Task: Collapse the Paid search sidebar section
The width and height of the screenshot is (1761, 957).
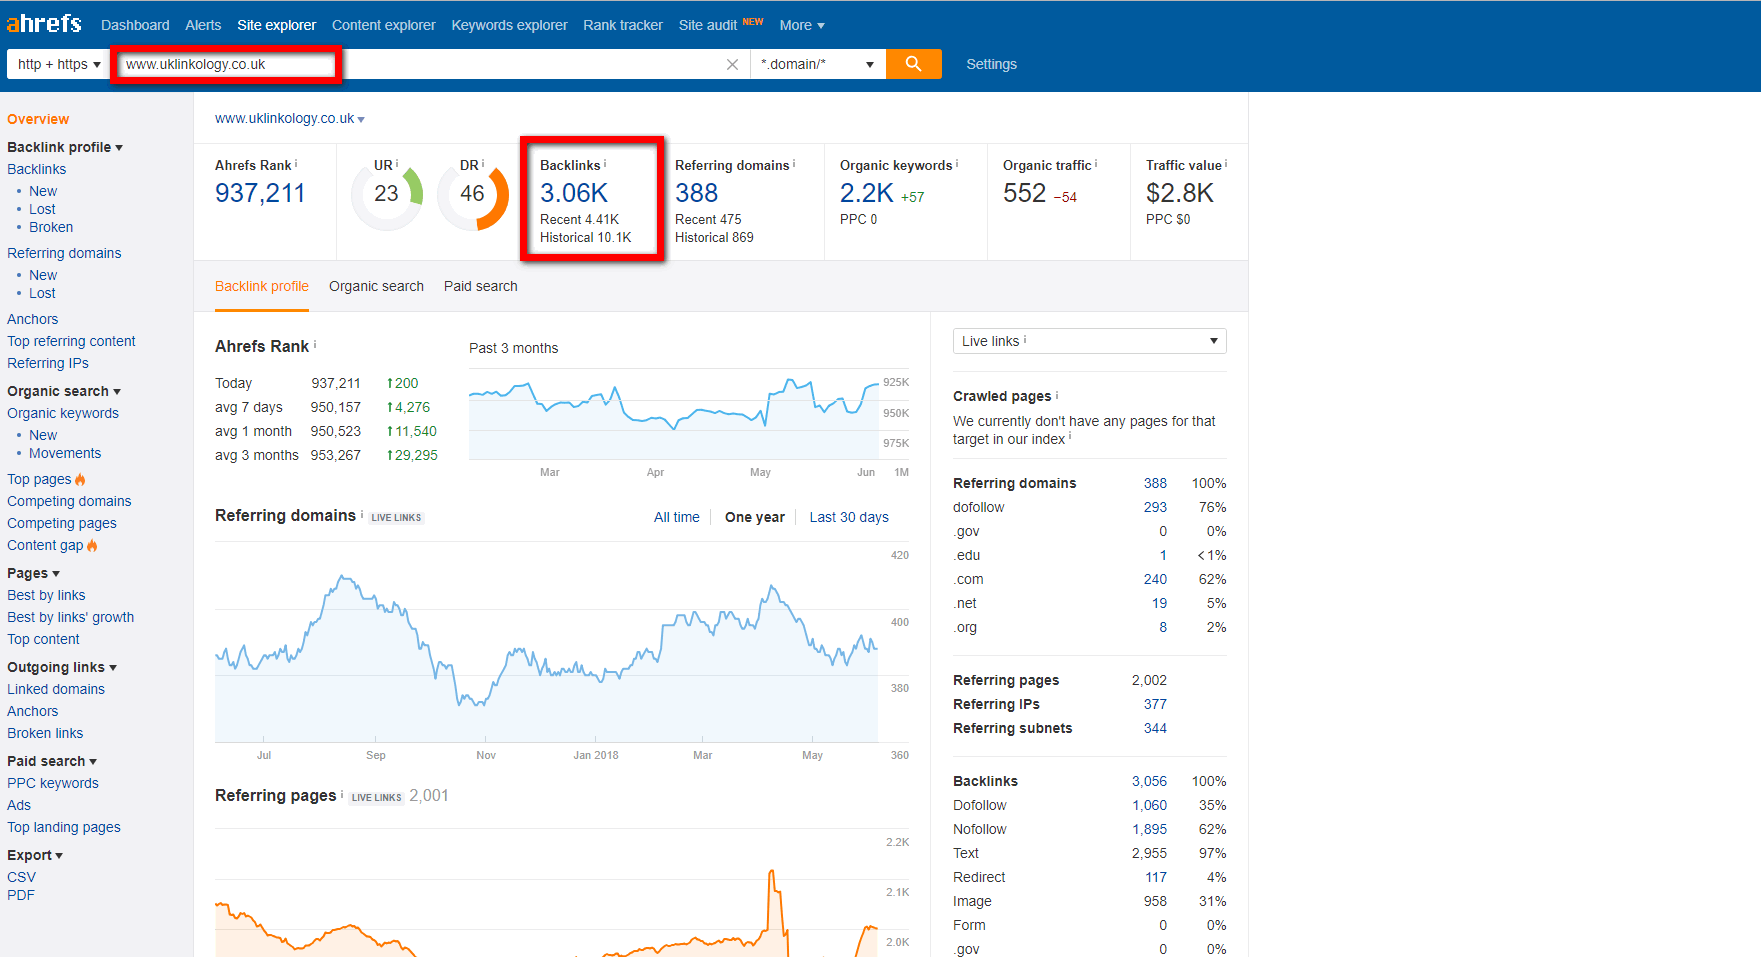Action: [x=52, y=761]
